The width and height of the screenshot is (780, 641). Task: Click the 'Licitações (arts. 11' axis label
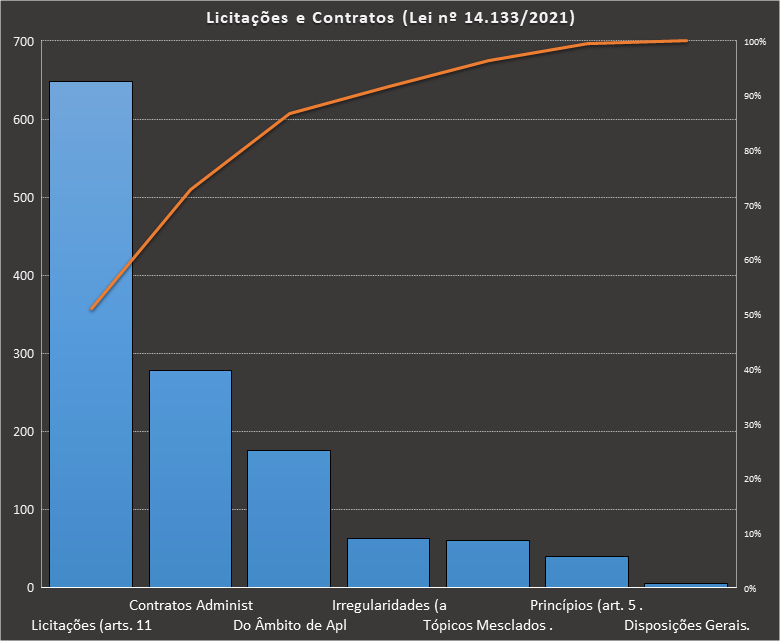click(92, 626)
